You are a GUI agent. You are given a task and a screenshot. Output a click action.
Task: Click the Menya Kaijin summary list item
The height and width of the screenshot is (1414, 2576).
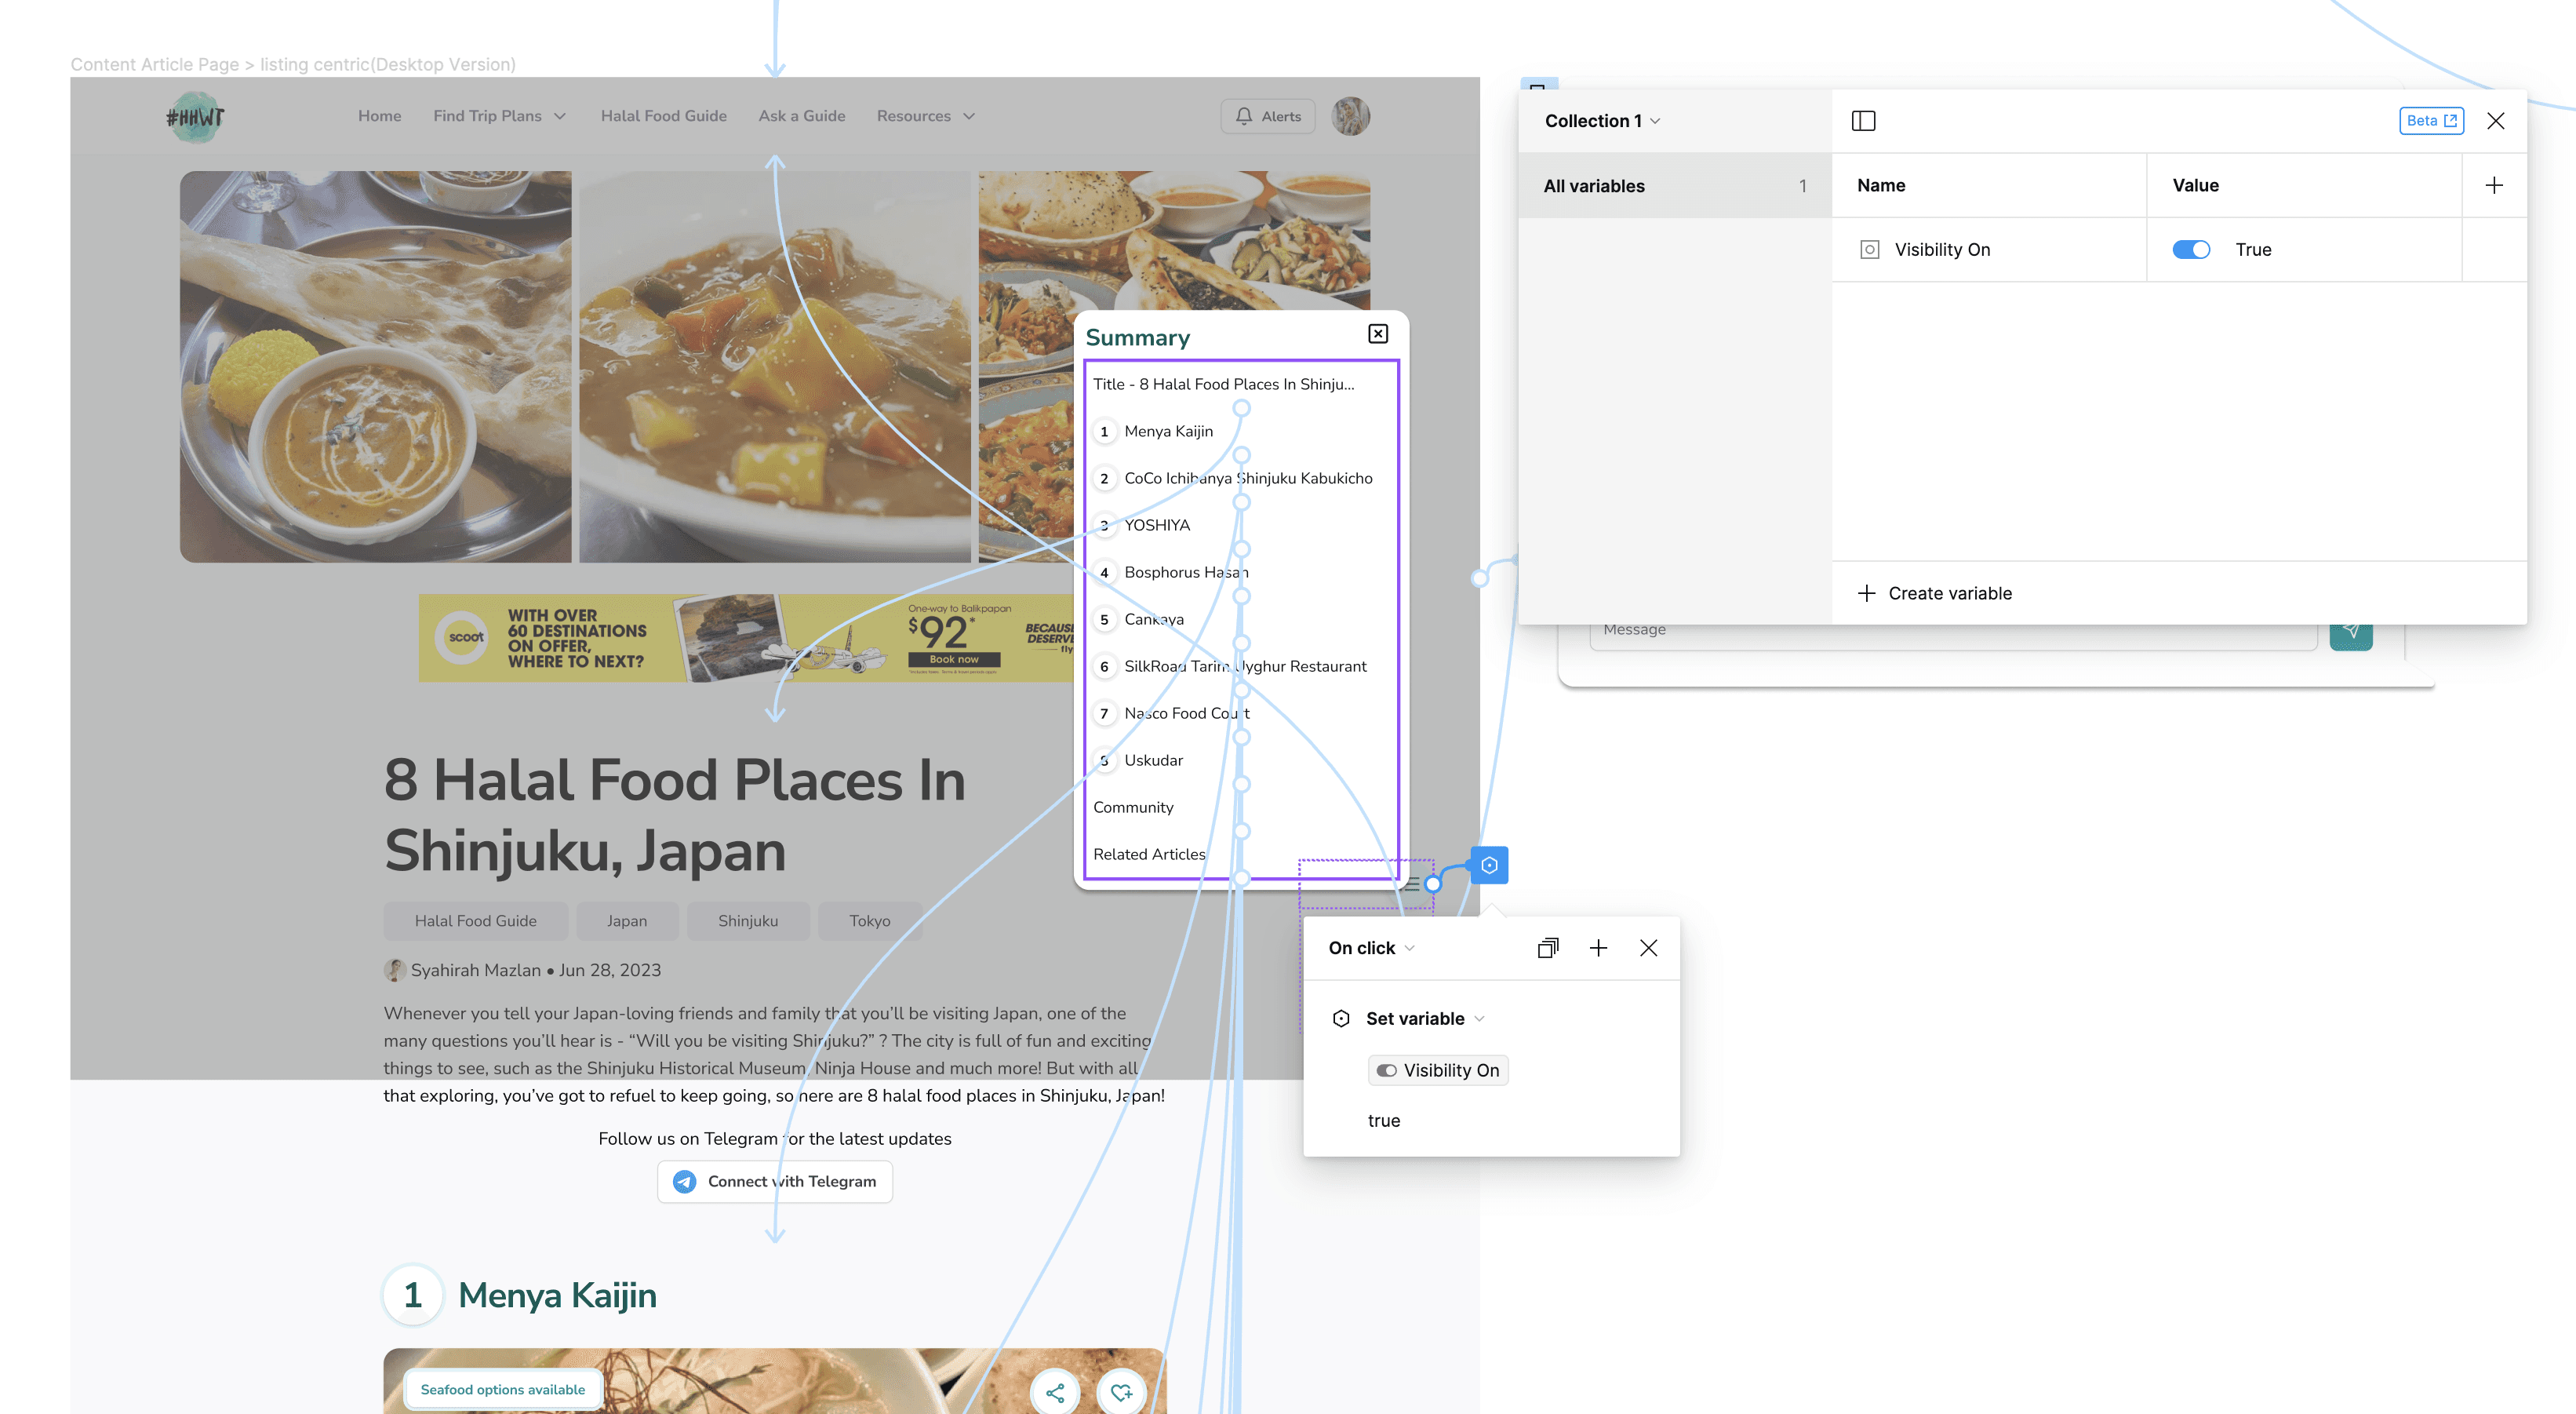[1168, 430]
